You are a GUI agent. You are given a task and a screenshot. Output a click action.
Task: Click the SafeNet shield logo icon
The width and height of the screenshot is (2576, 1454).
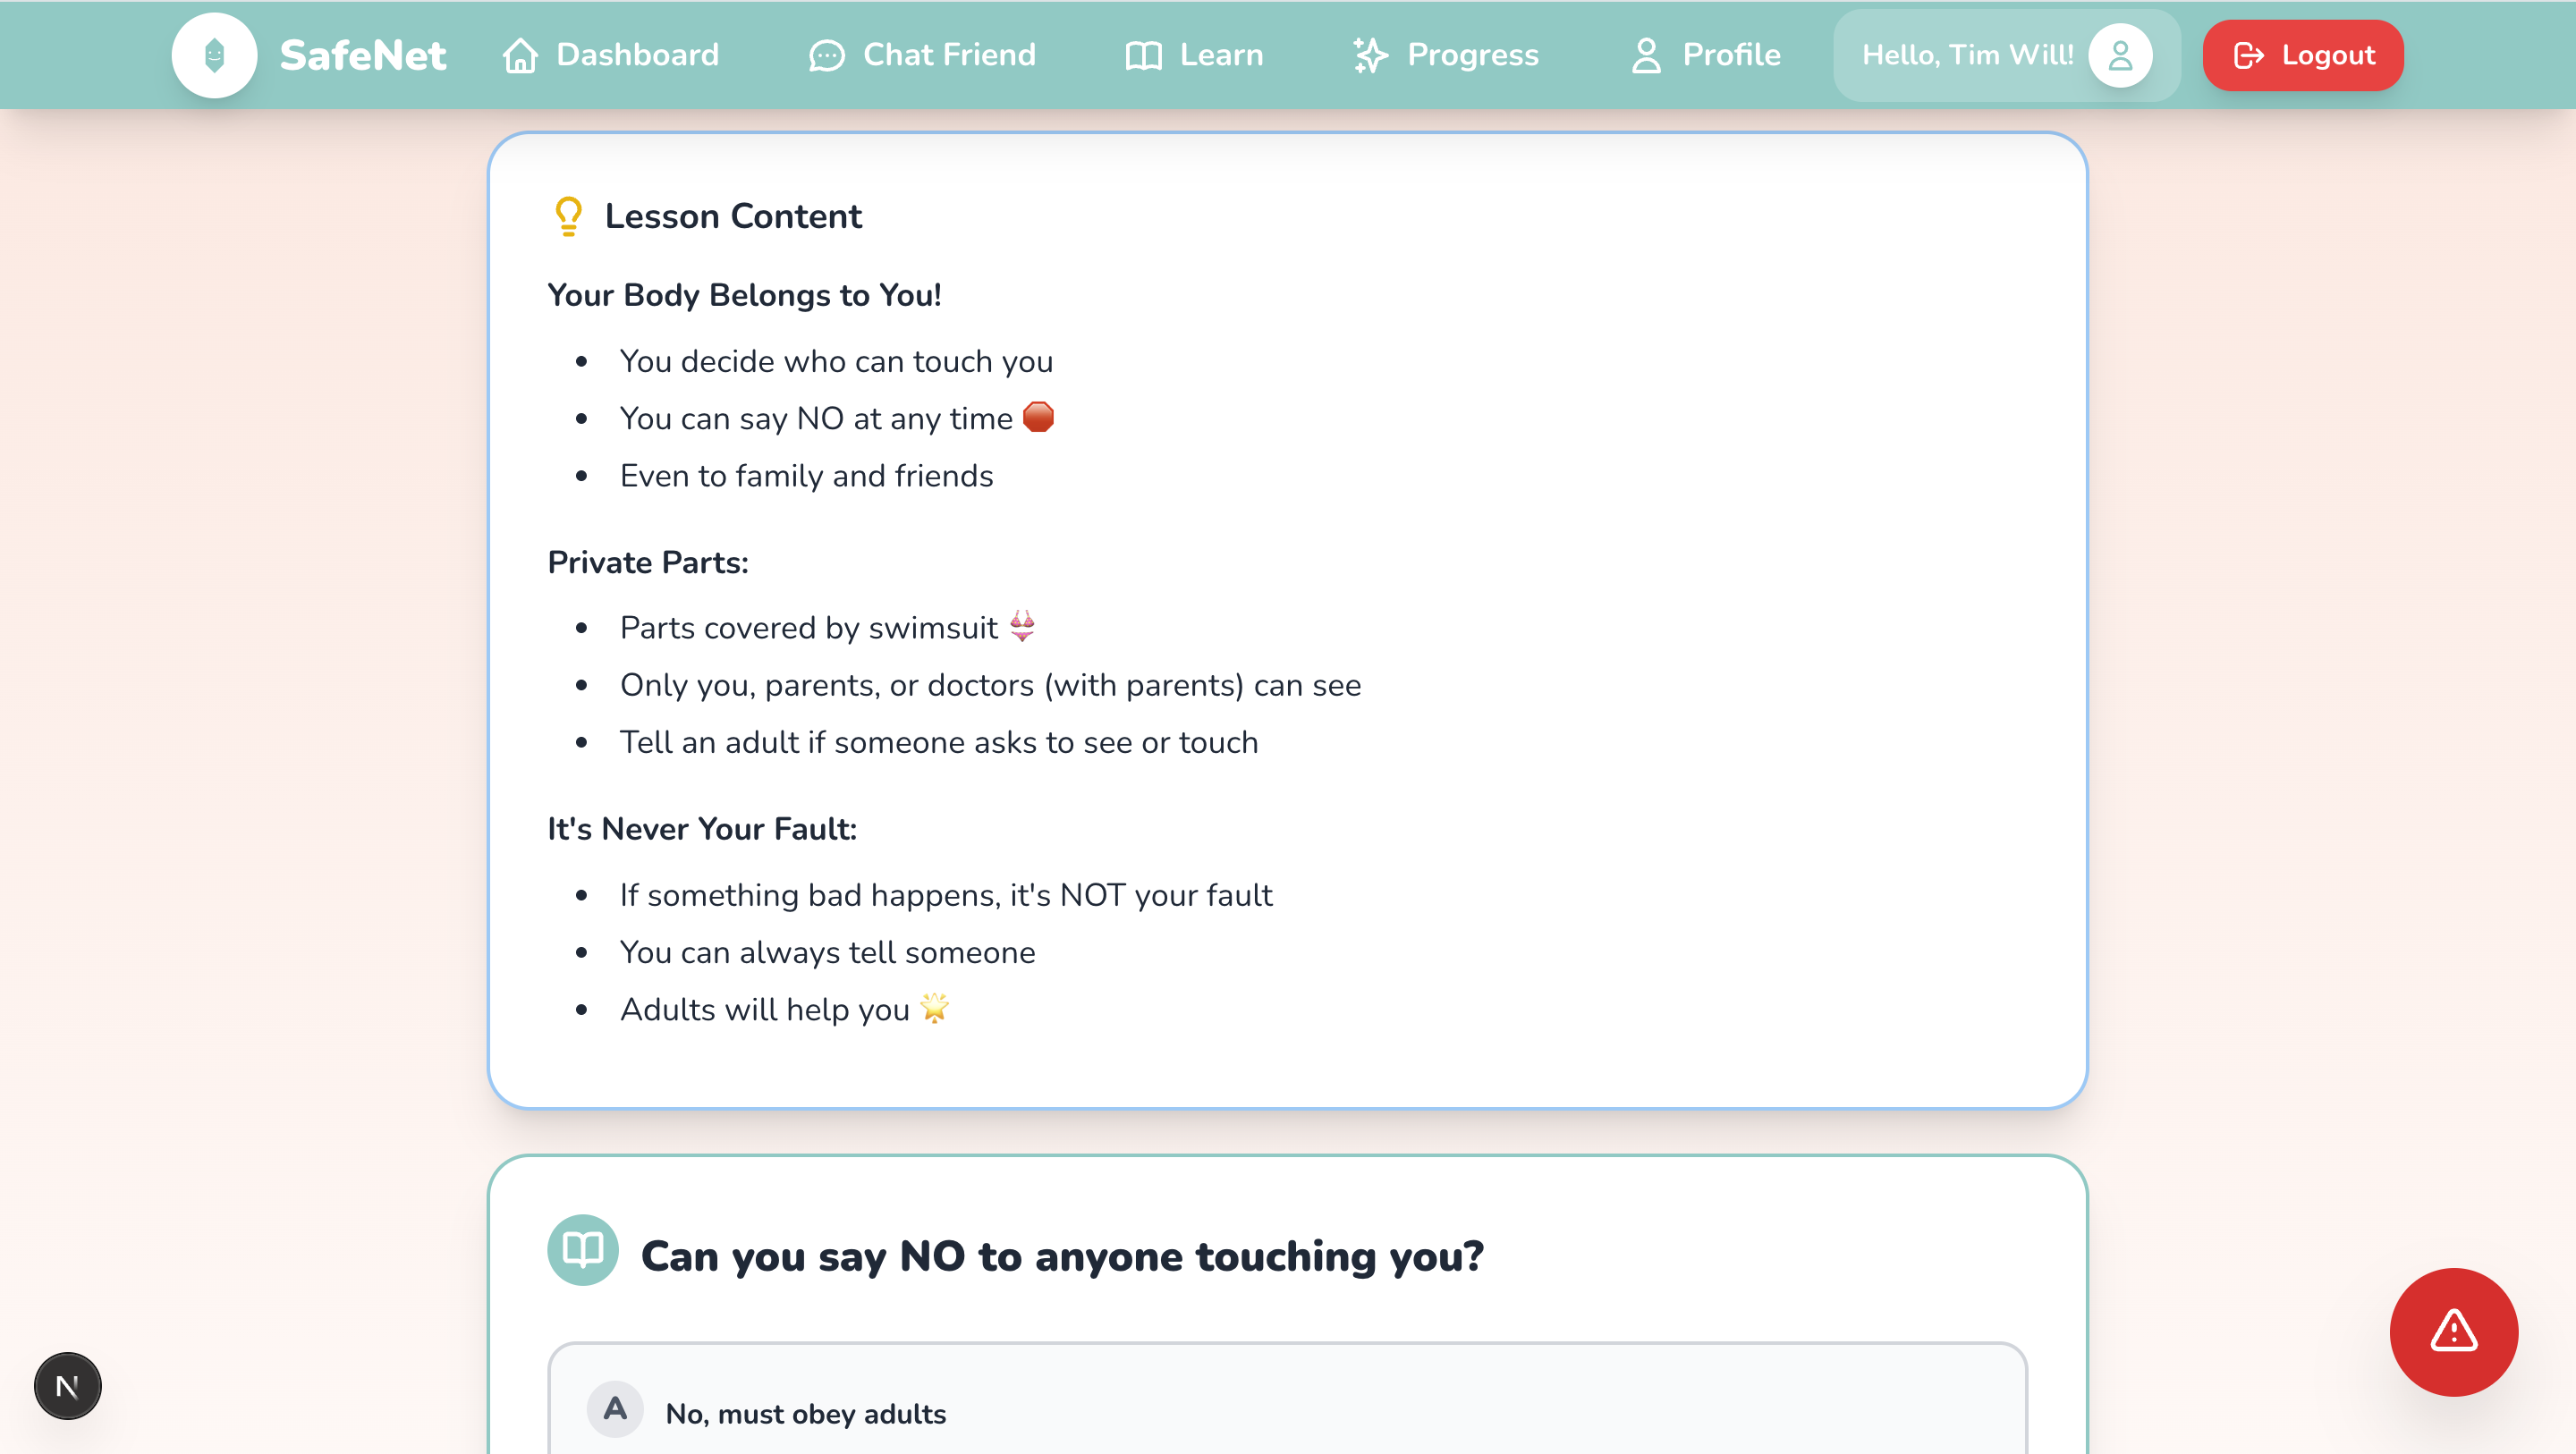pos(214,55)
